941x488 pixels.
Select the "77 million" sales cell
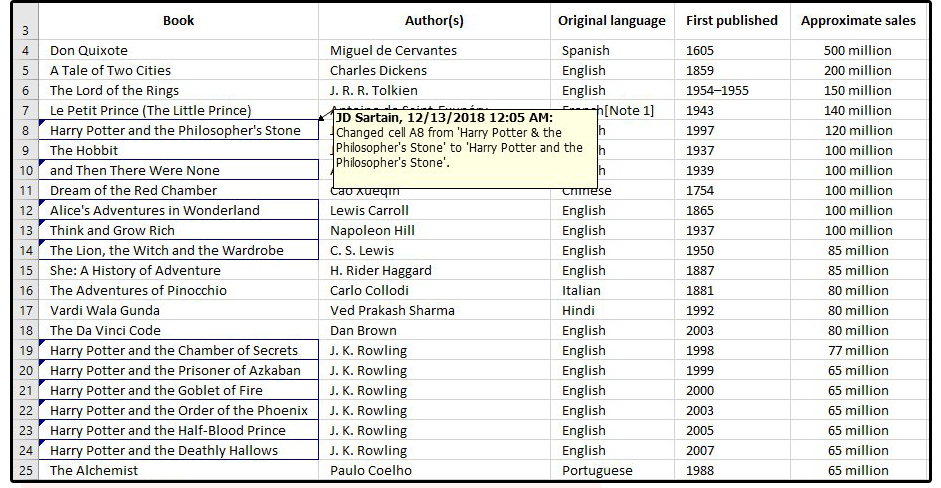[x=857, y=351]
